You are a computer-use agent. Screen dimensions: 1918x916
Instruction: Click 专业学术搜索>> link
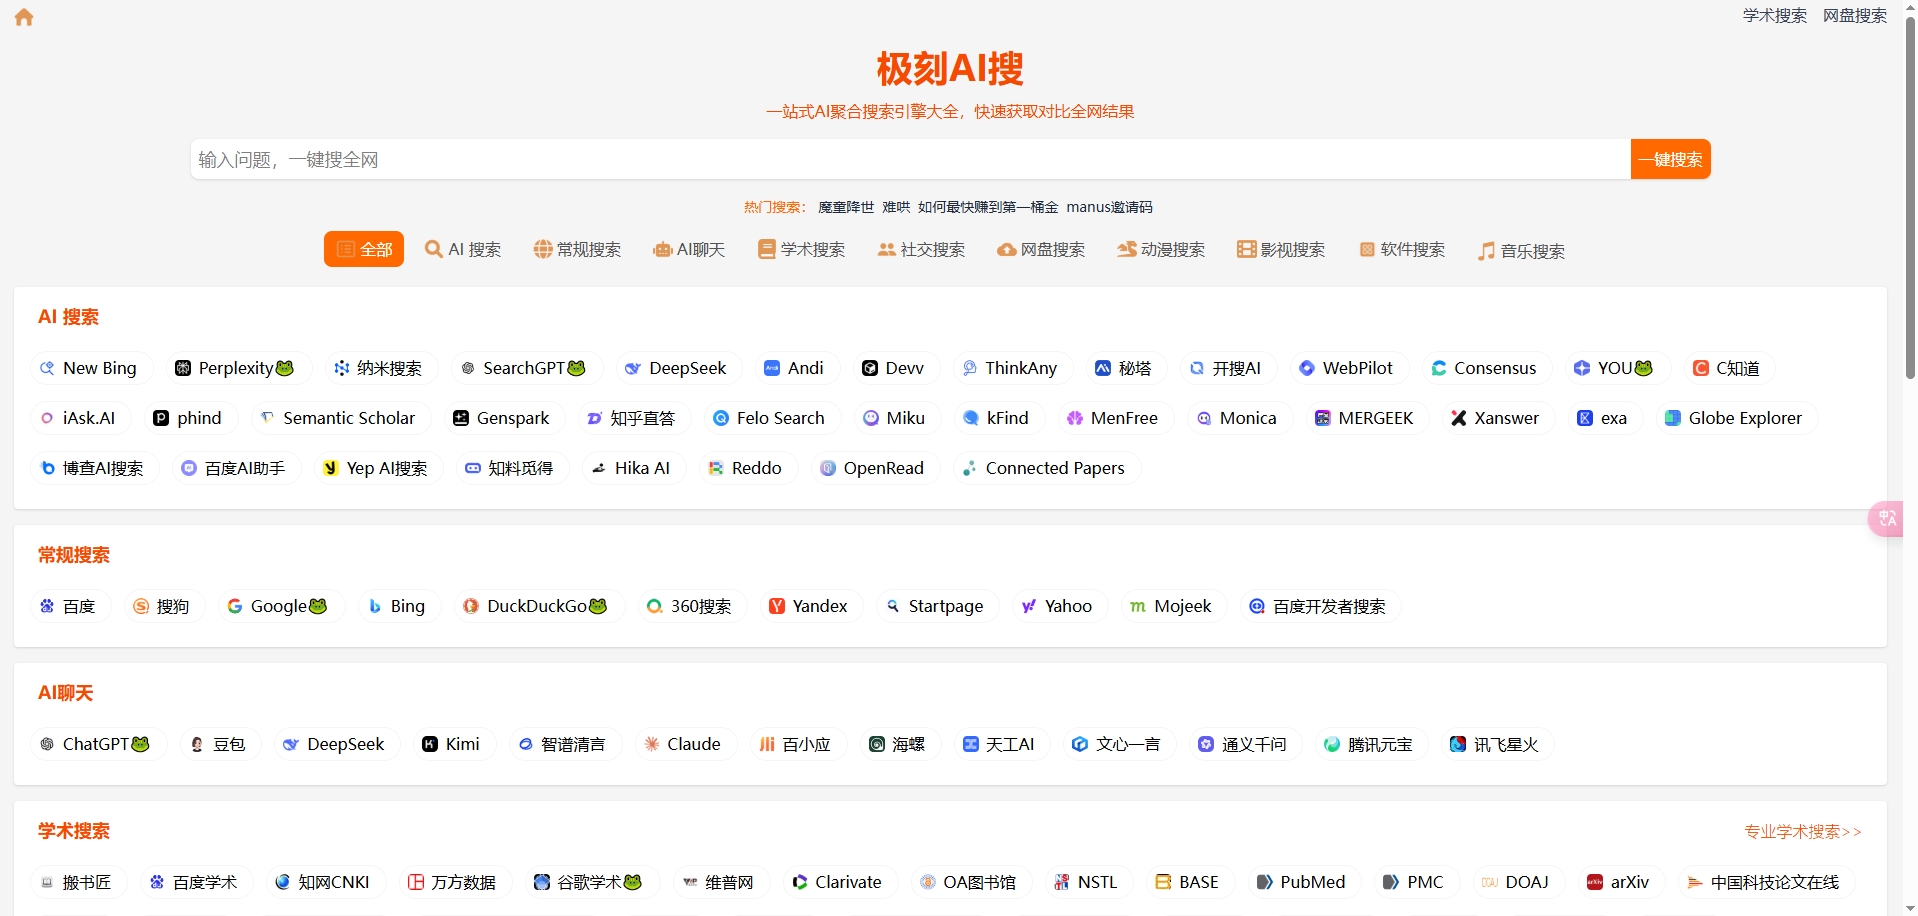coord(1803,831)
